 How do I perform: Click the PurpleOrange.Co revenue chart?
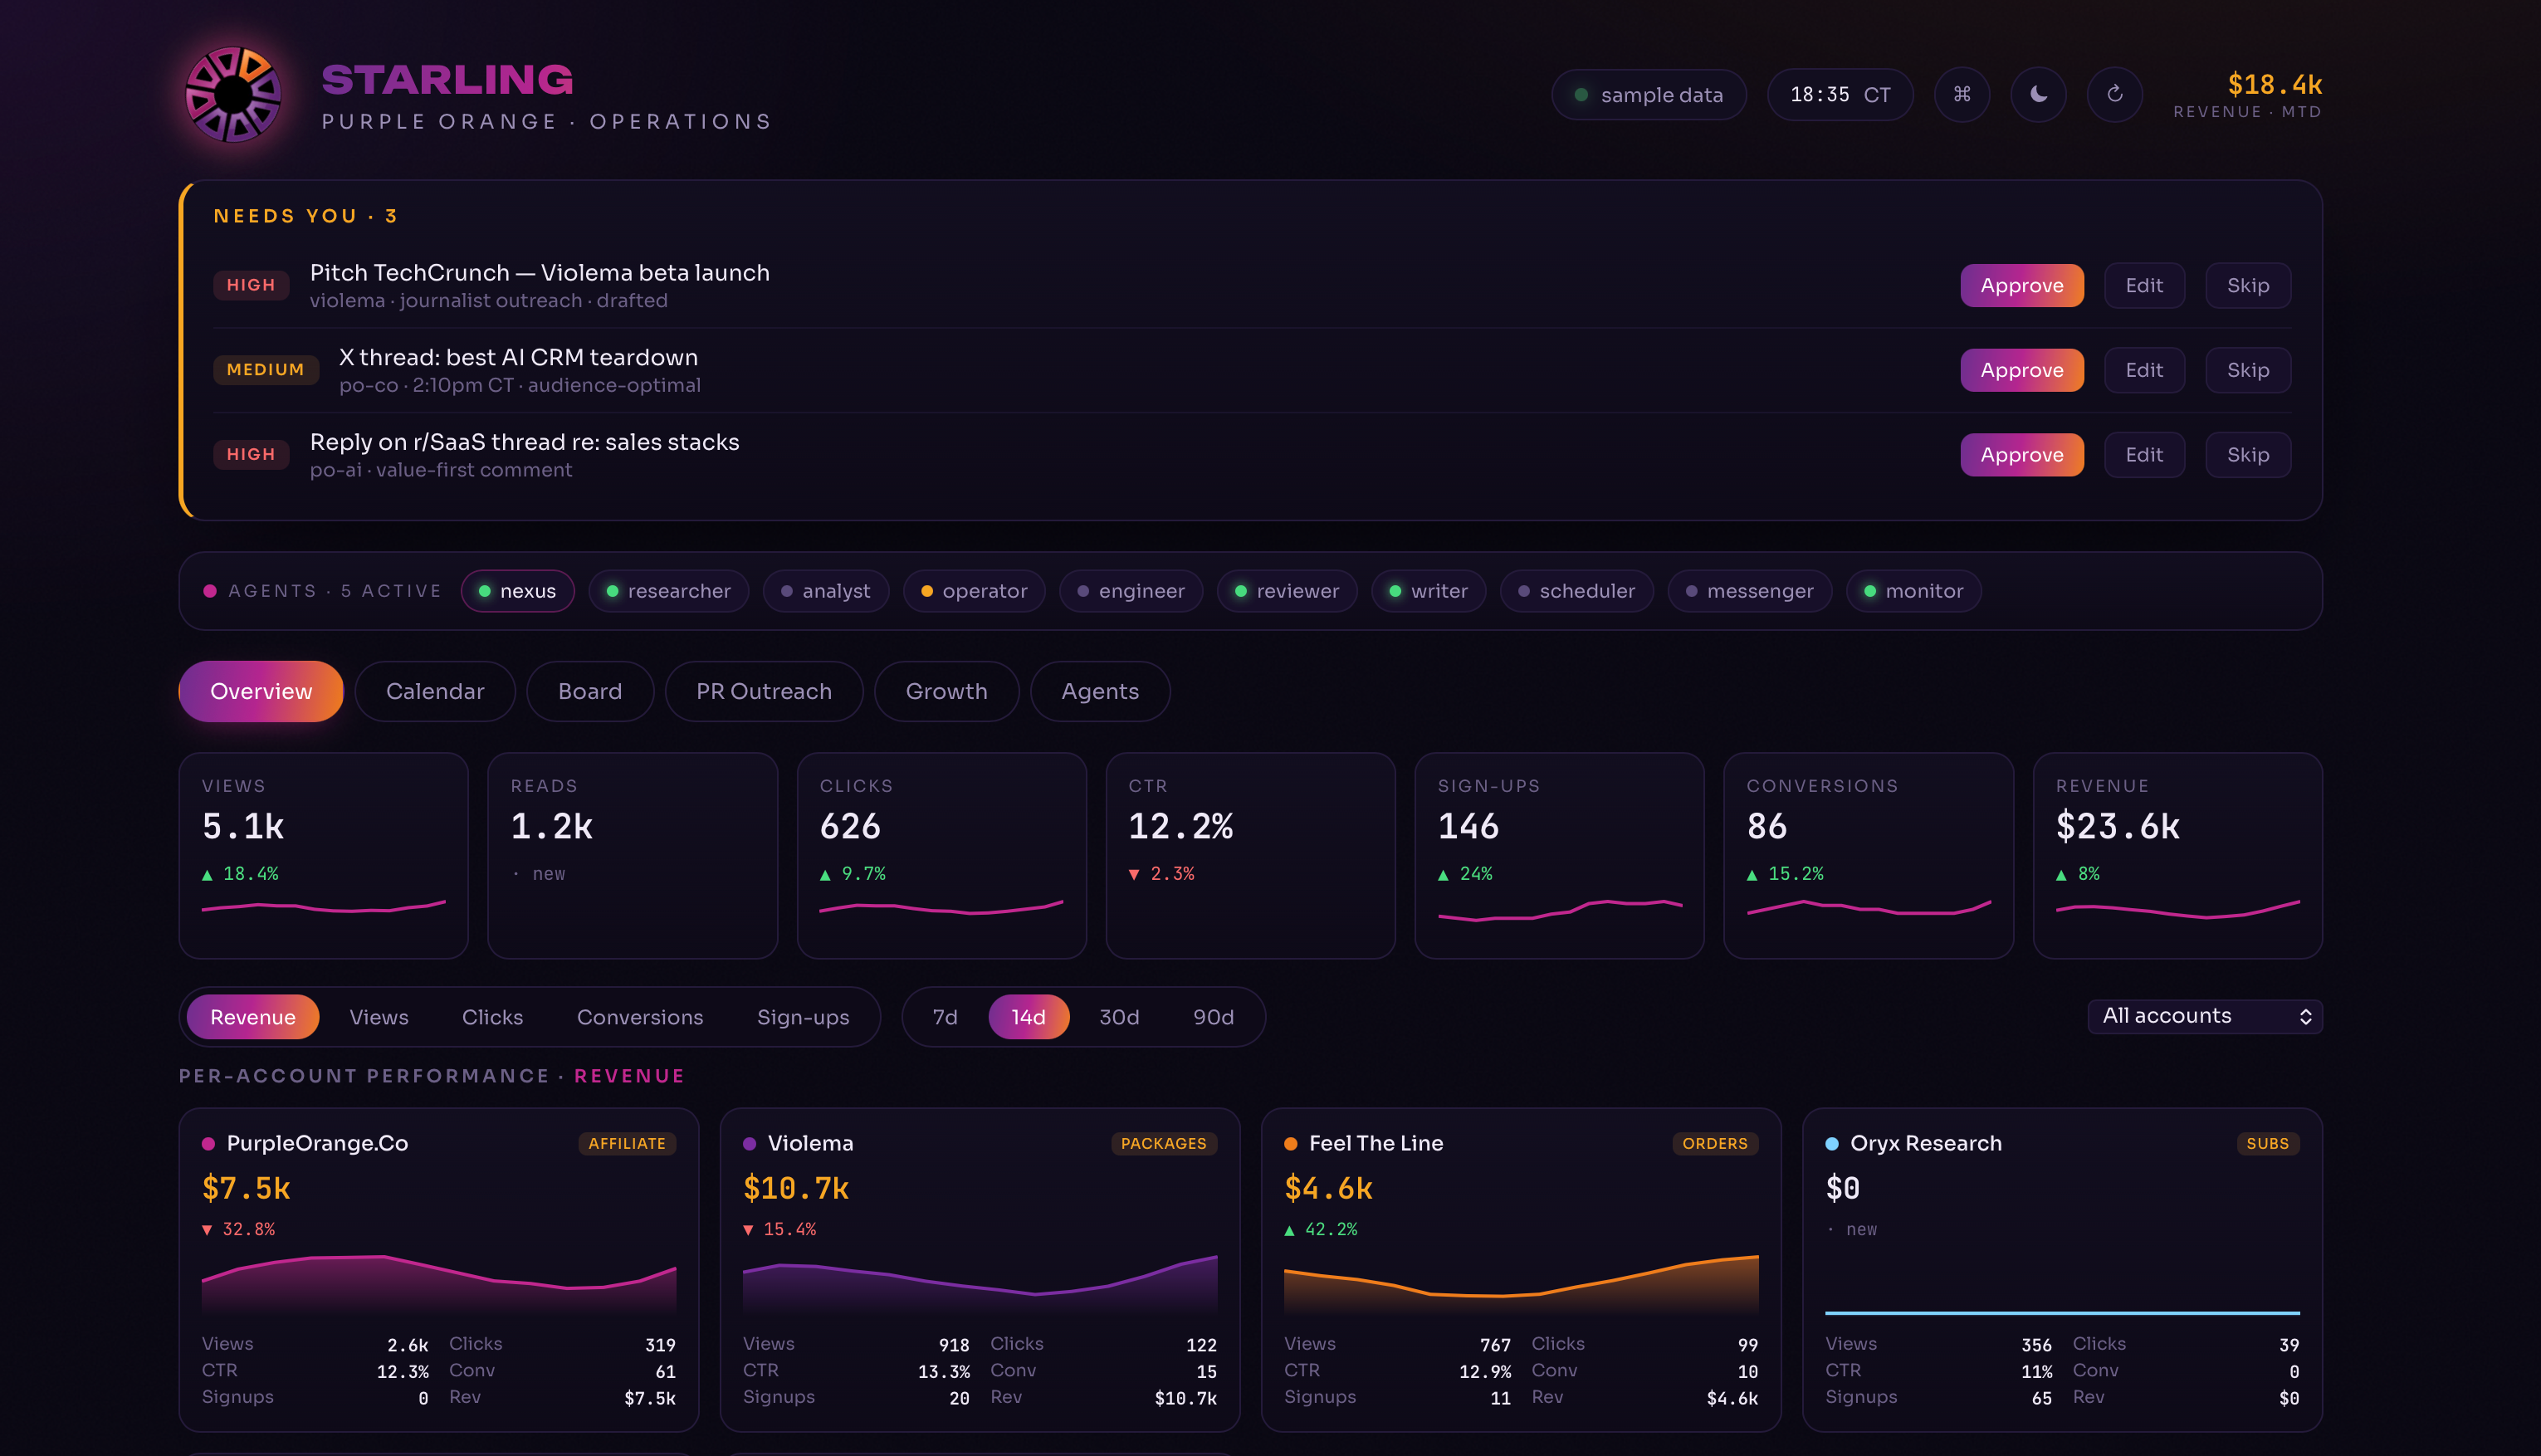pyautogui.click(x=439, y=1284)
